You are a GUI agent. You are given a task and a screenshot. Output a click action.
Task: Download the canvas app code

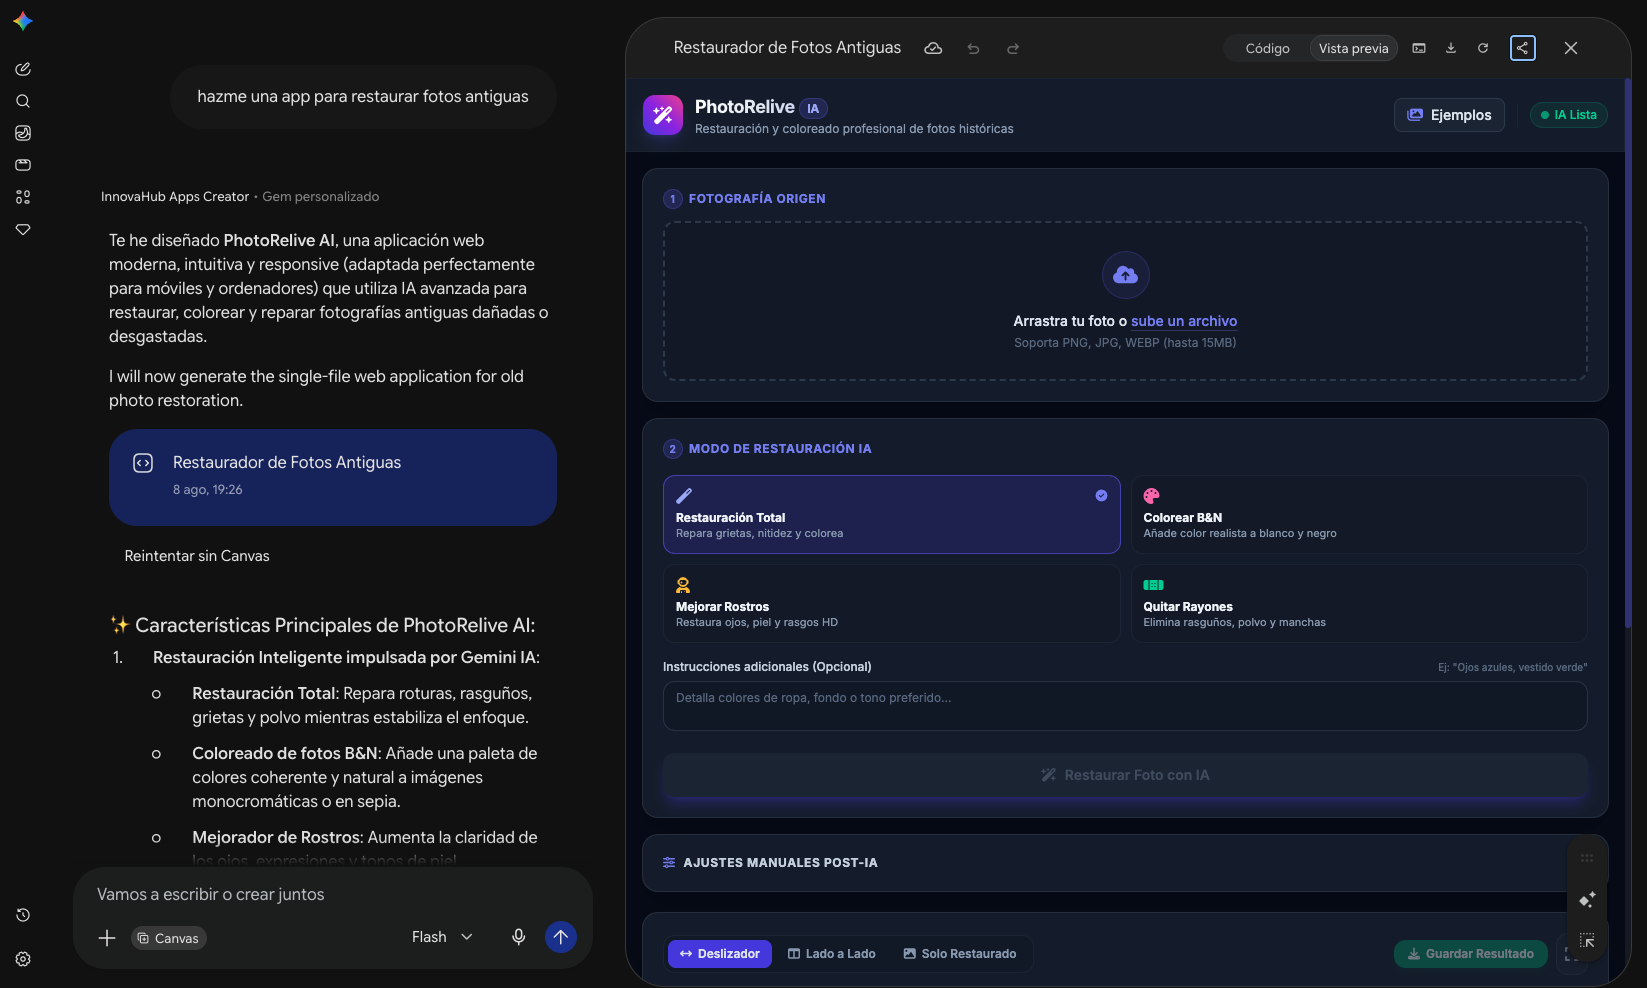pos(1451,48)
